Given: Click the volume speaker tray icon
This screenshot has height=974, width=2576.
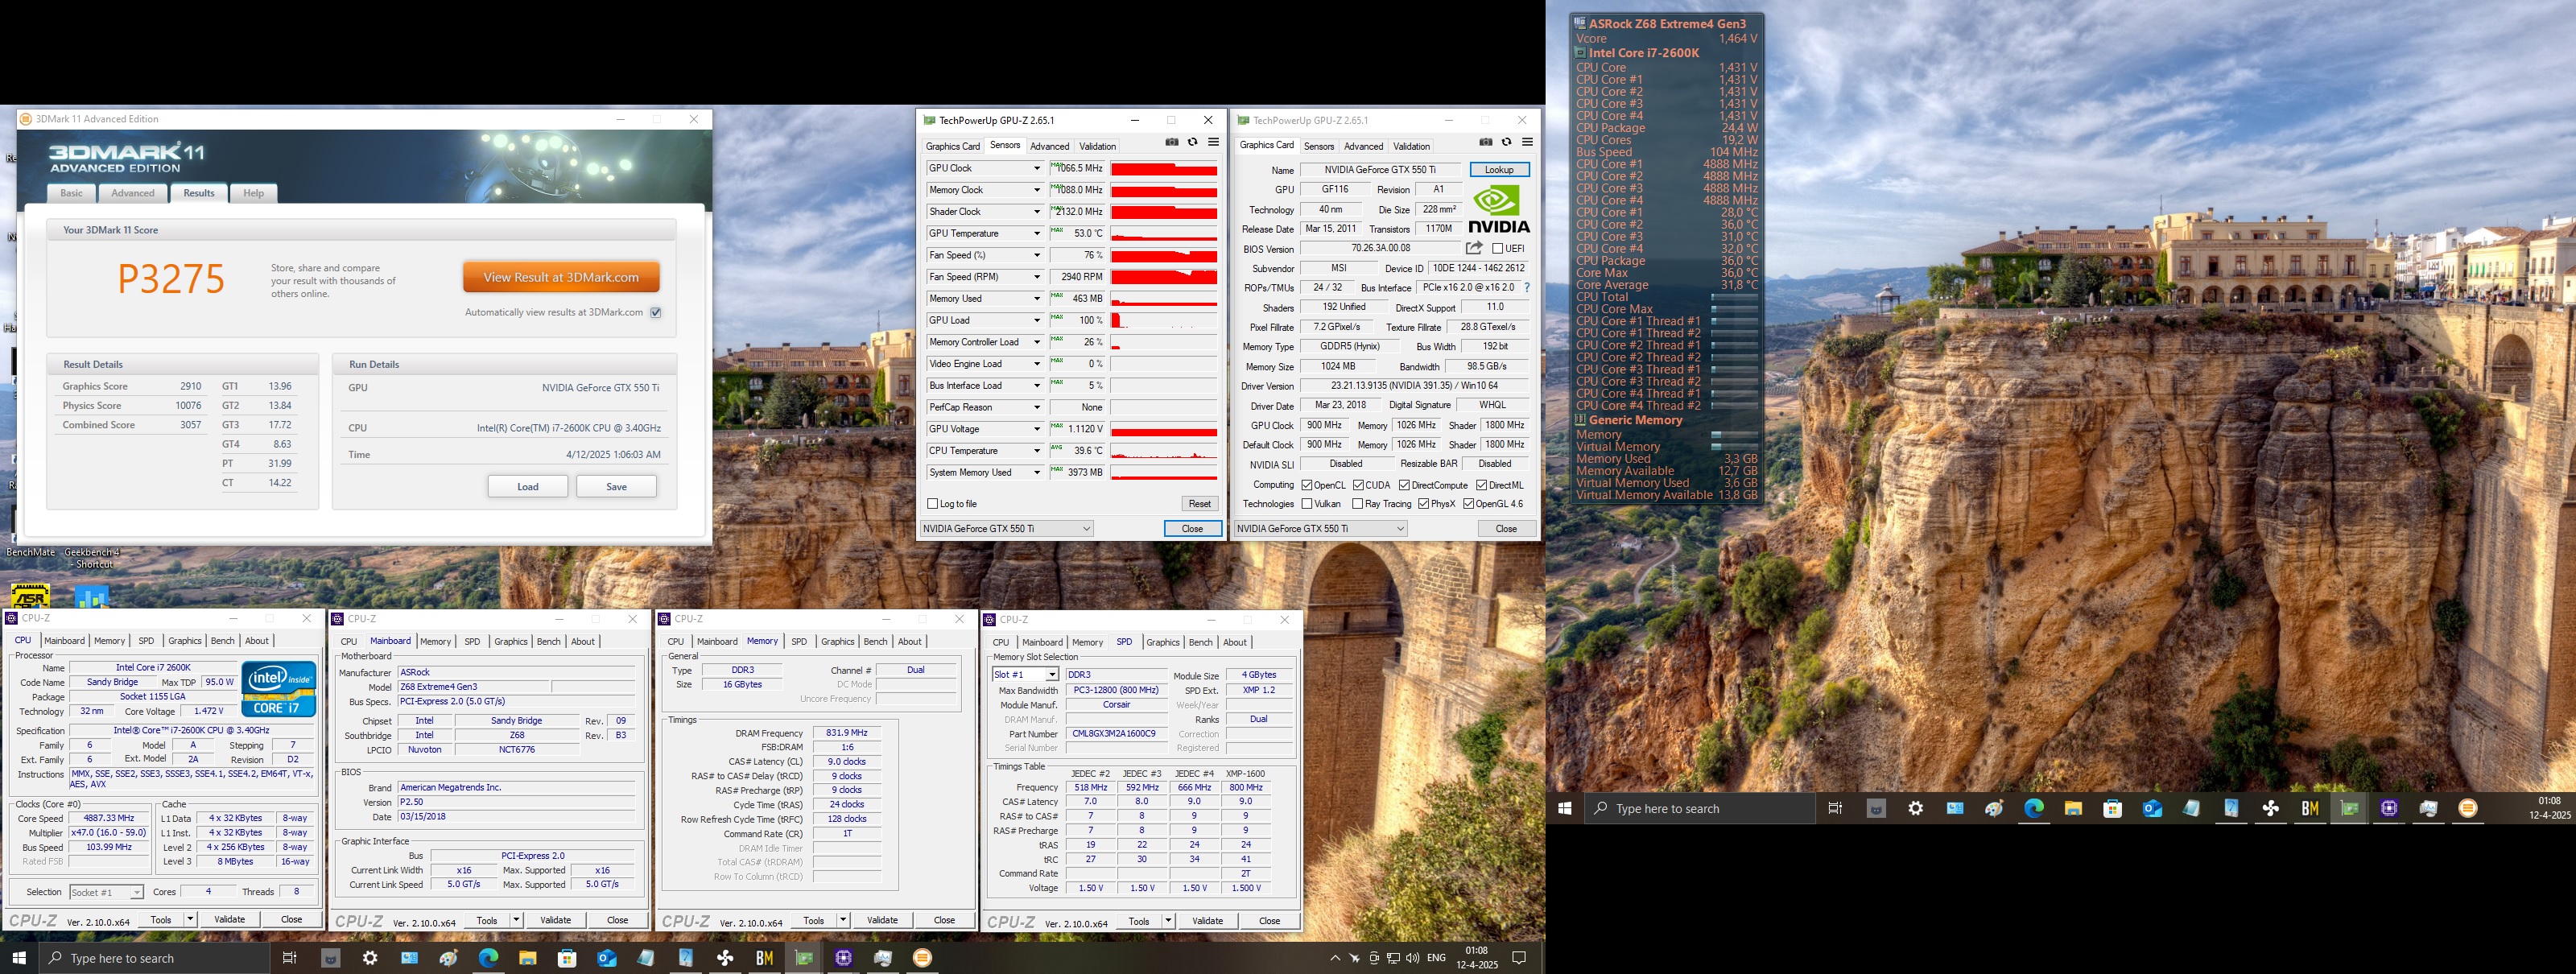Looking at the screenshot, I should point(1411,958).
